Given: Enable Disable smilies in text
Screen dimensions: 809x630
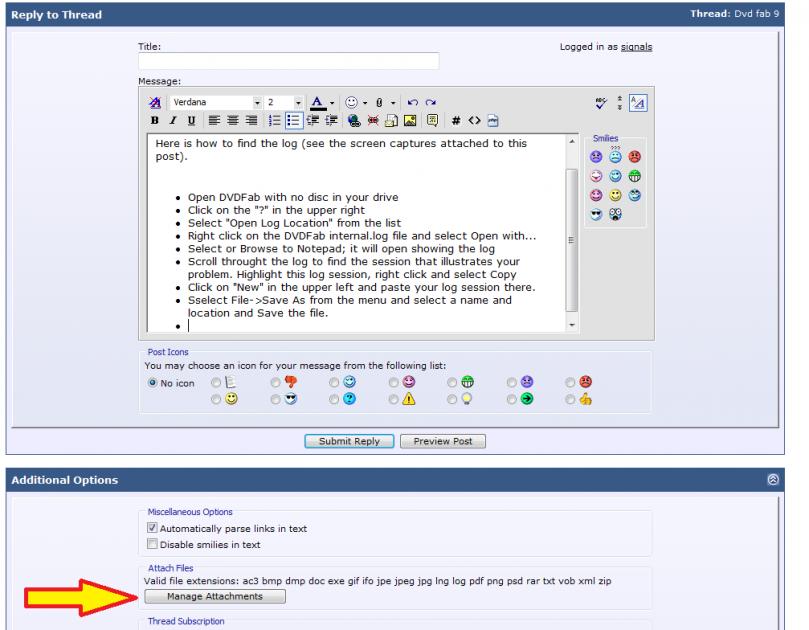Looking at the screenshot, I should [x=152, y=544].
